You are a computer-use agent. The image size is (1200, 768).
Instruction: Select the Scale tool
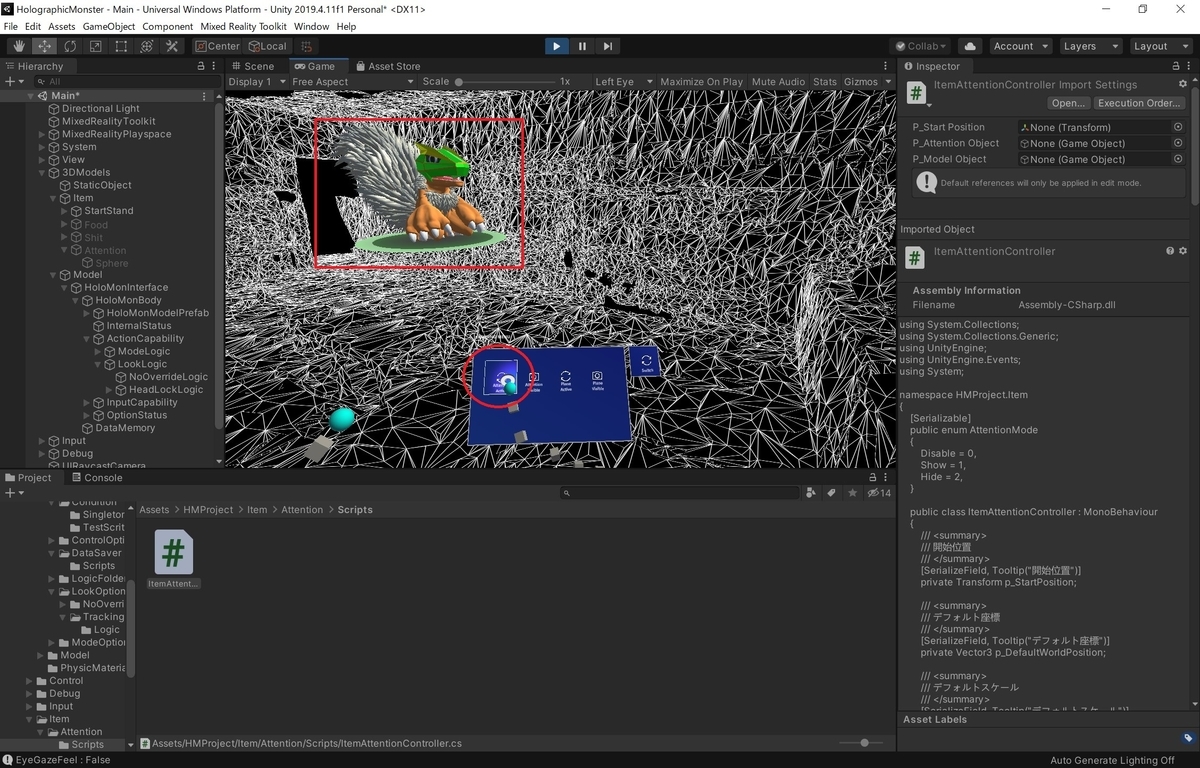[96, 46]
